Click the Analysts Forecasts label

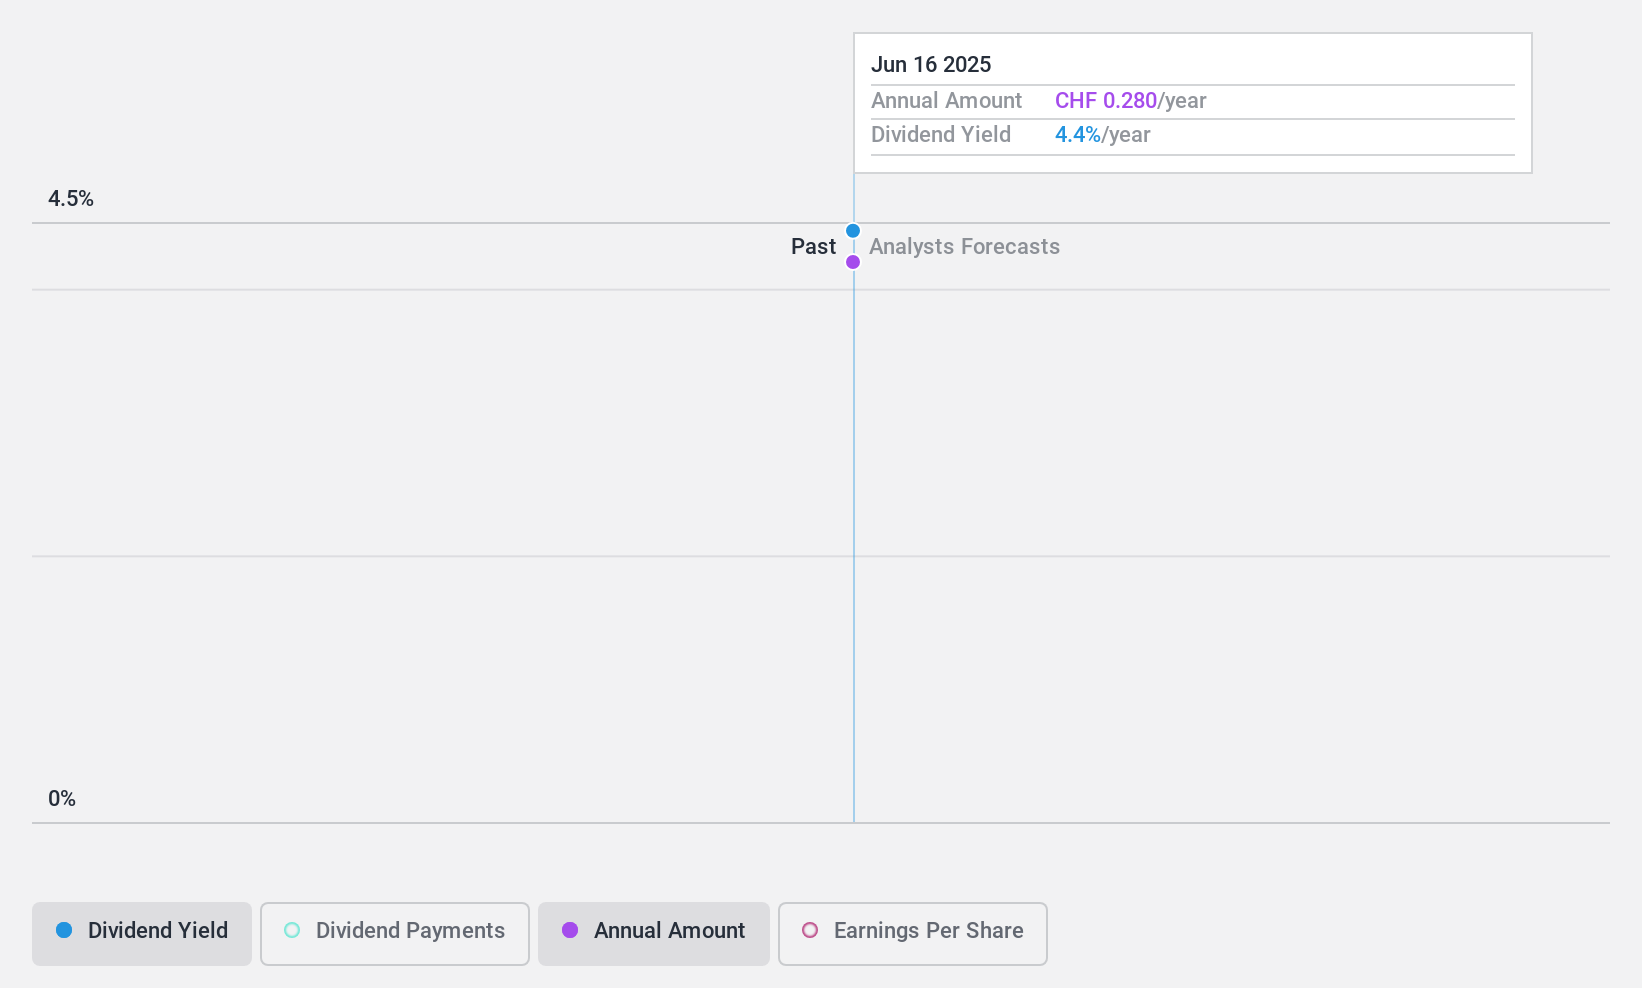coord(964,247)
